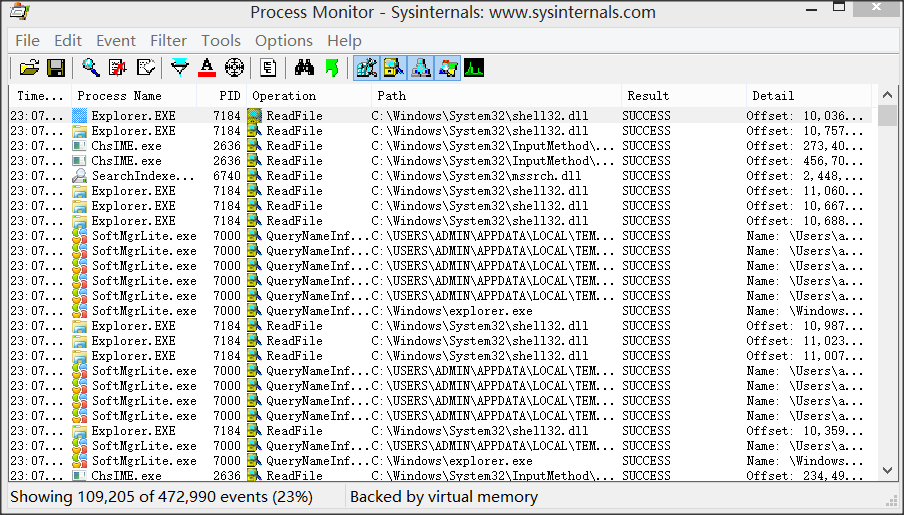Image resolution: width=904 pixels, height=515 pixels.
Task: Click the Result column header
Action: point(684,96)
